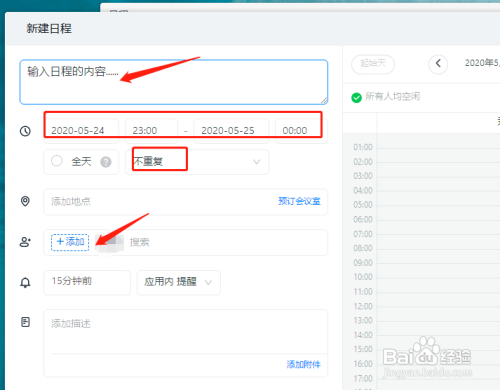Click the help question mark next to 全天

pos(106,162)
